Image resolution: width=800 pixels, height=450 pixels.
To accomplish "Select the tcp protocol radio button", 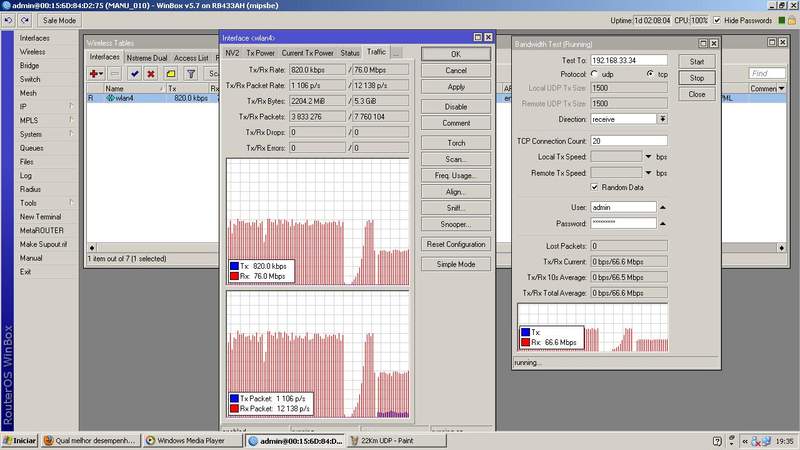I will [650, 74].
